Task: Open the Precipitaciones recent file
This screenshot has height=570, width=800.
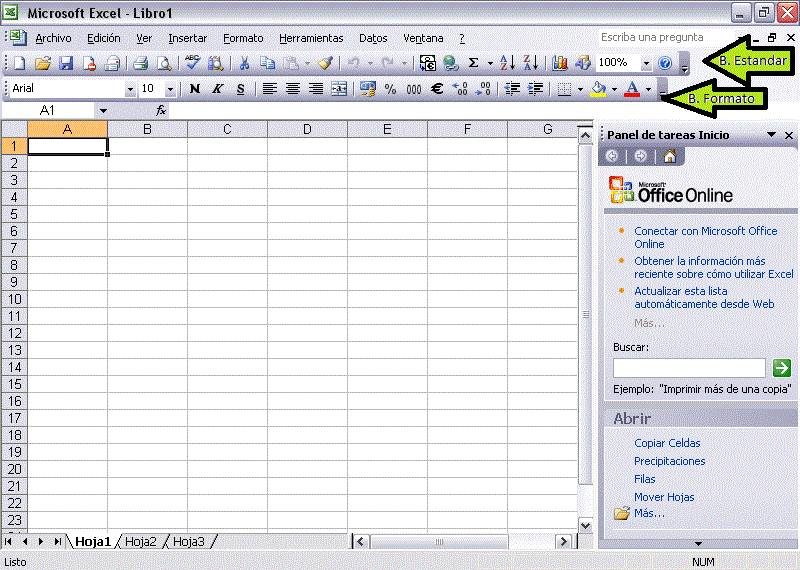Action: [x=669, y=461]
